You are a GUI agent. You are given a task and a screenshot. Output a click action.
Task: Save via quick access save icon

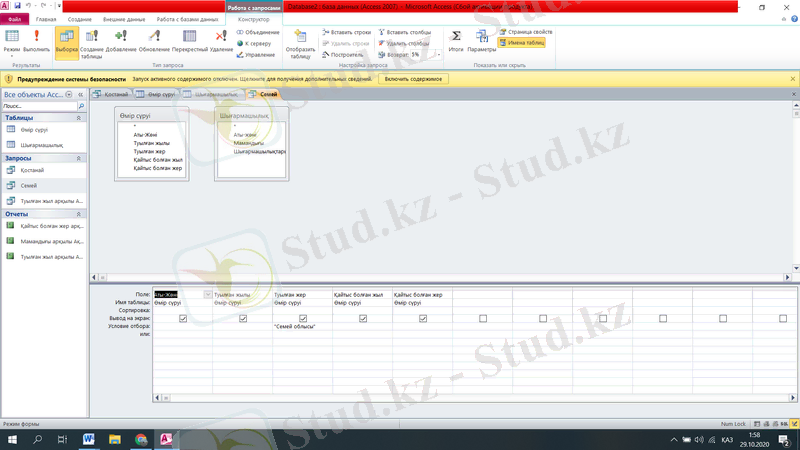coord(17,6)
